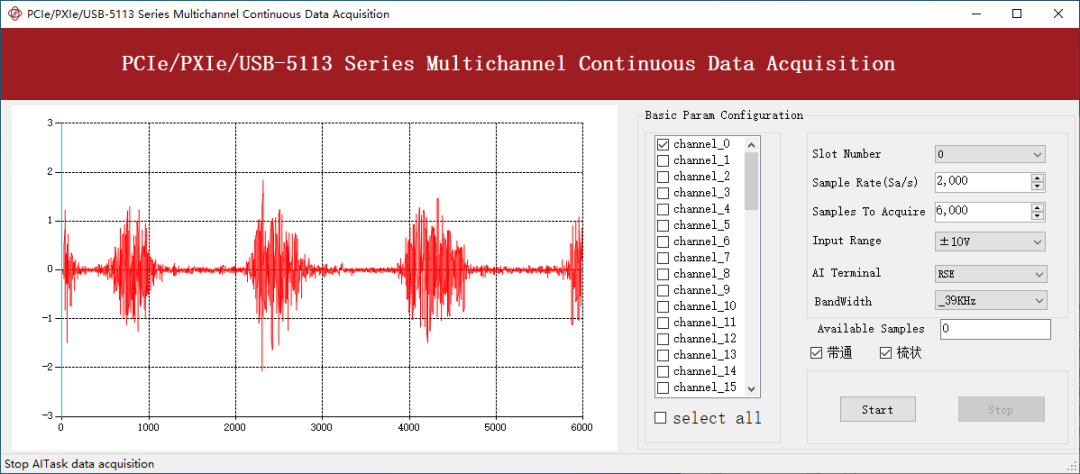This screenshot has height=474, width=1080.
Task: Click the 'AI Terminal' label
Action: point(847,273)
